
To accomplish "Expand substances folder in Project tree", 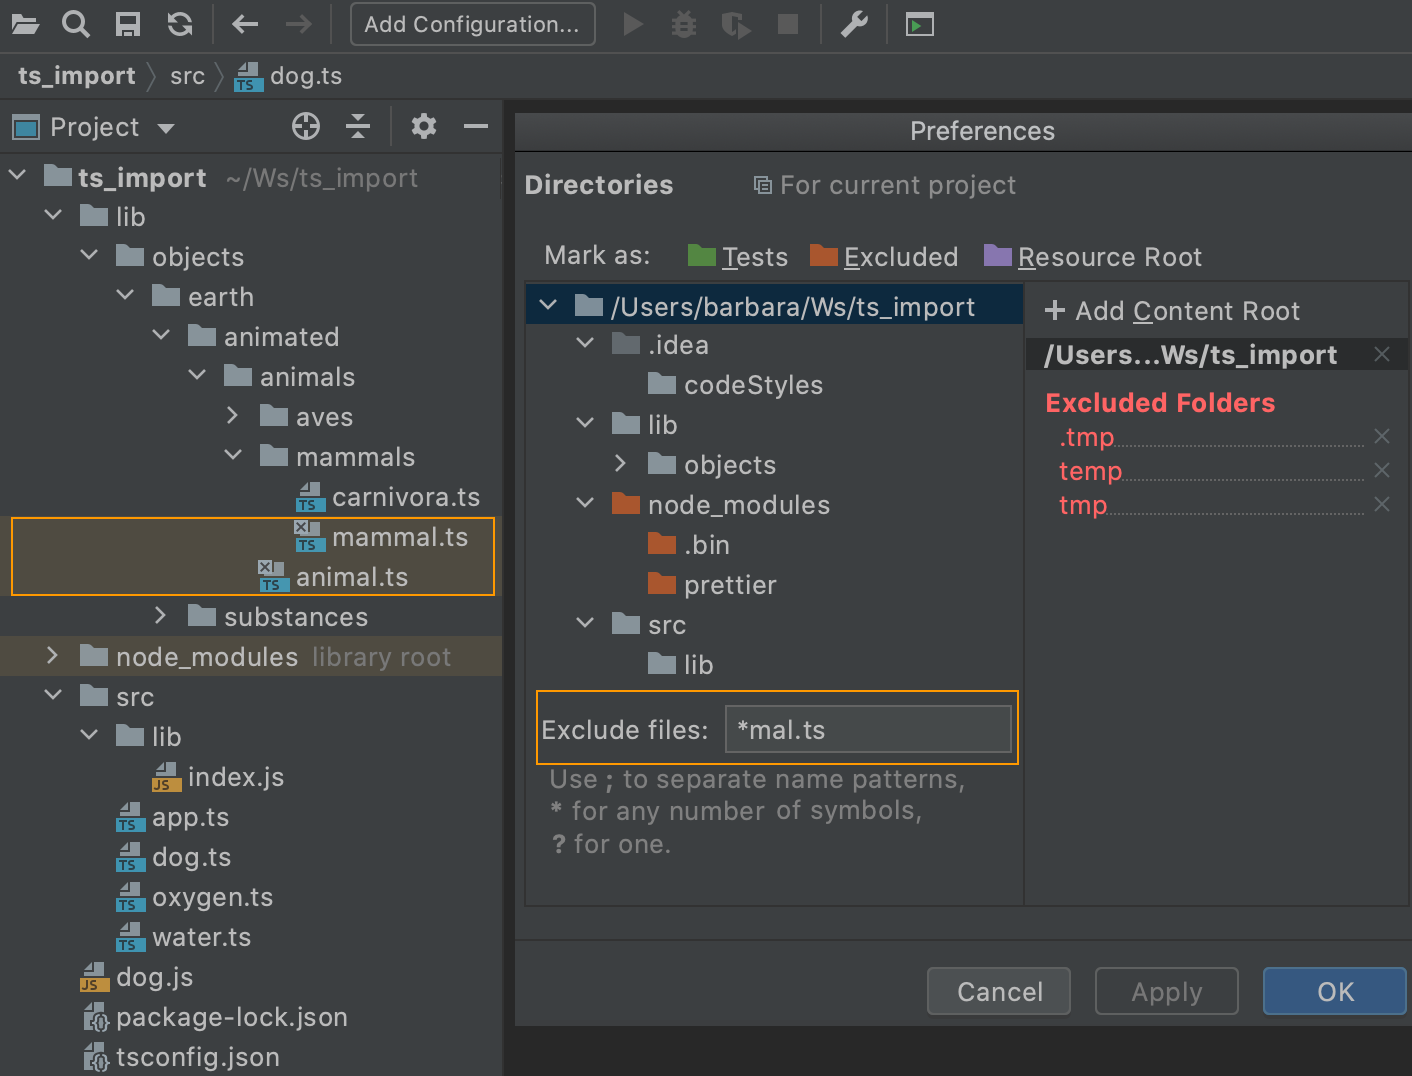I will point(161,615).
